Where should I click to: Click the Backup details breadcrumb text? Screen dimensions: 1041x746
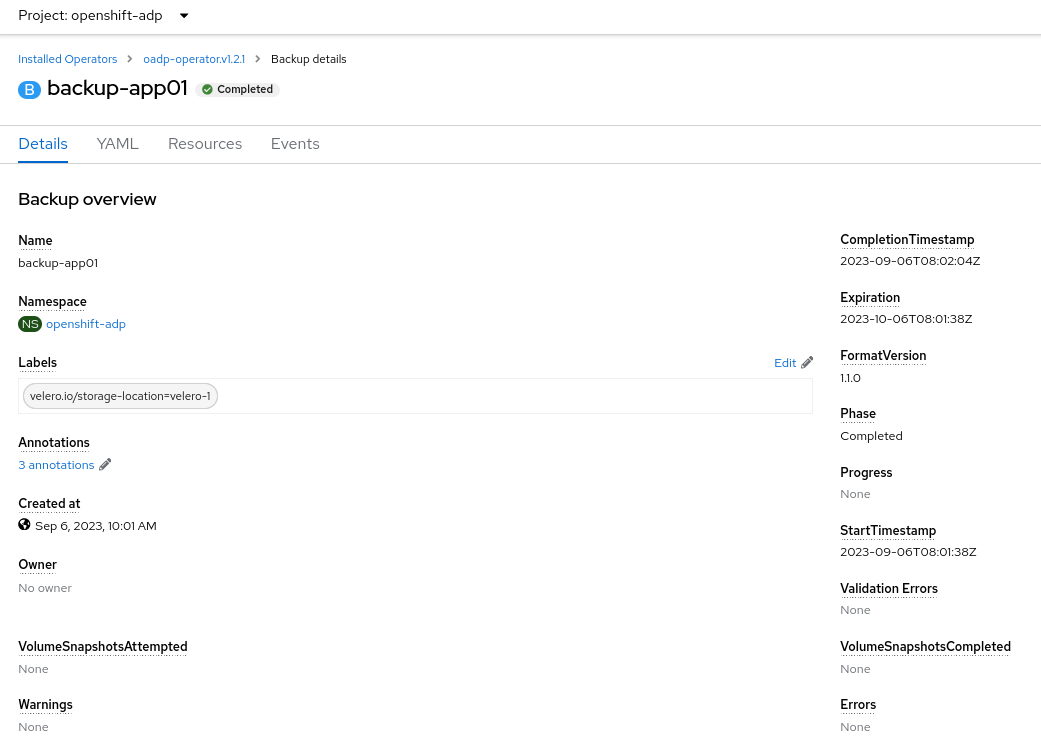click(x=309, y=59)
